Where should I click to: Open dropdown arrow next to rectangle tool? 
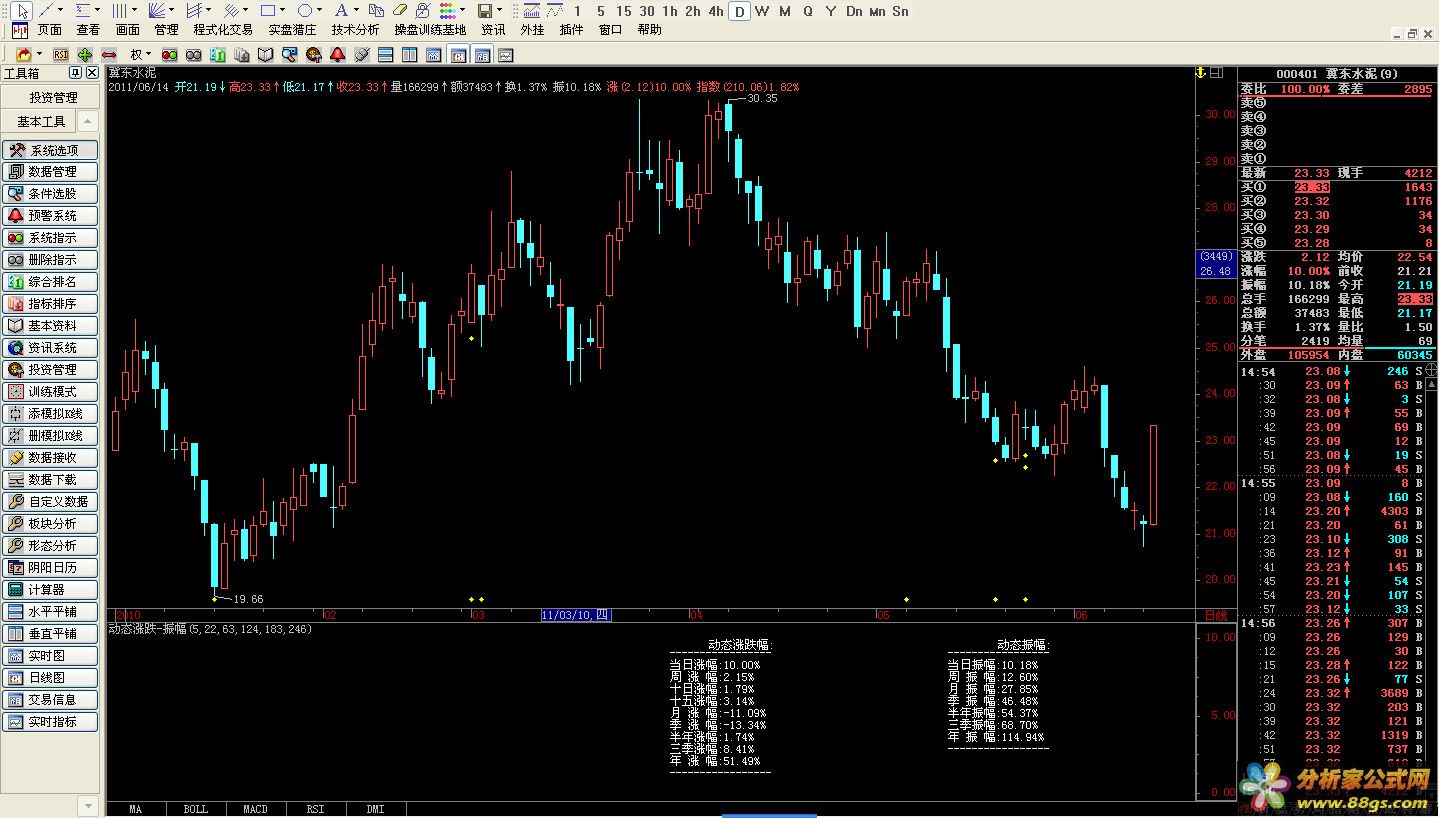(282, 11)
